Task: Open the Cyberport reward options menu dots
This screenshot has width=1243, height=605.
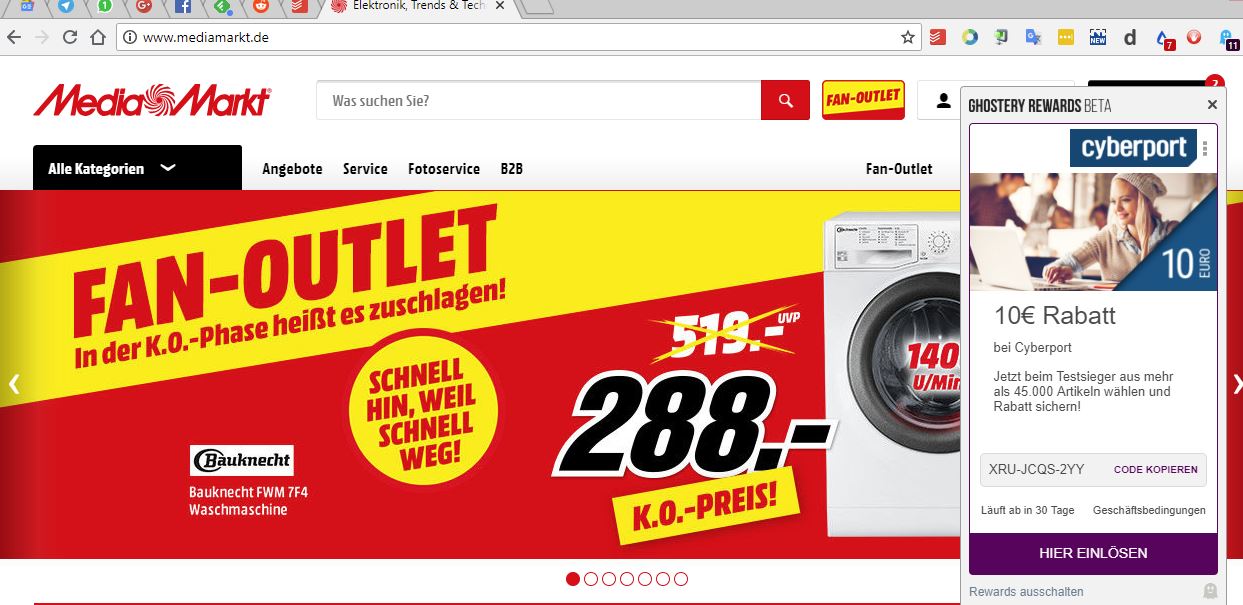Action: coord(1205,148)
